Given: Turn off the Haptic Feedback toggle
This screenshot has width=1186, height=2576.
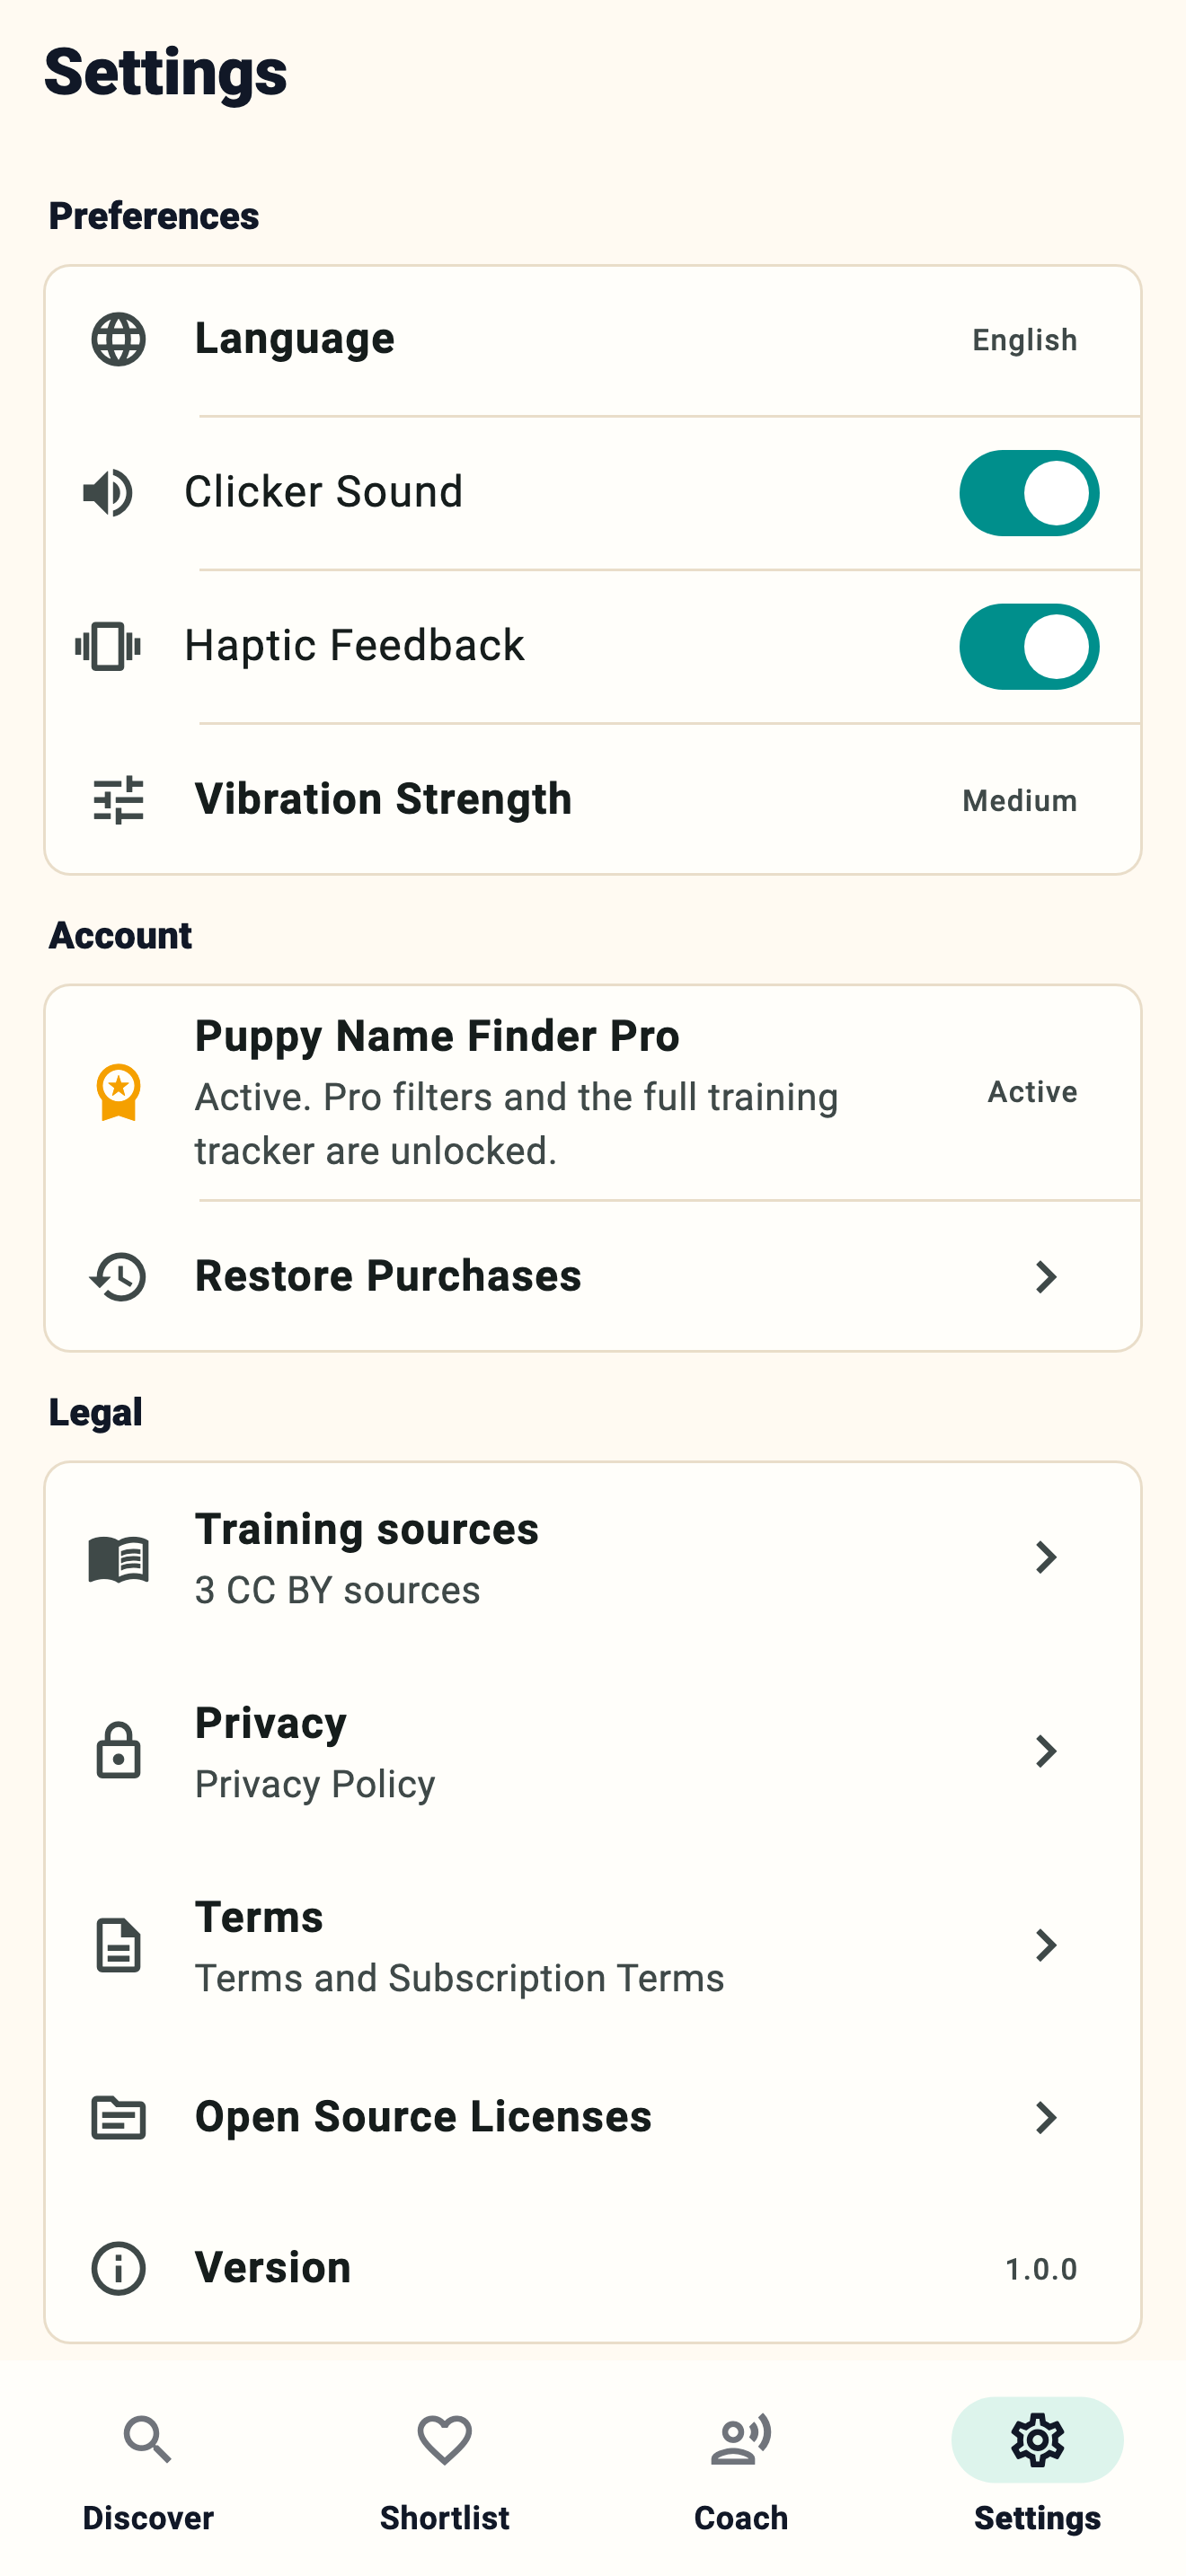Looking at the screenshot, I should tap(1029, 647).
